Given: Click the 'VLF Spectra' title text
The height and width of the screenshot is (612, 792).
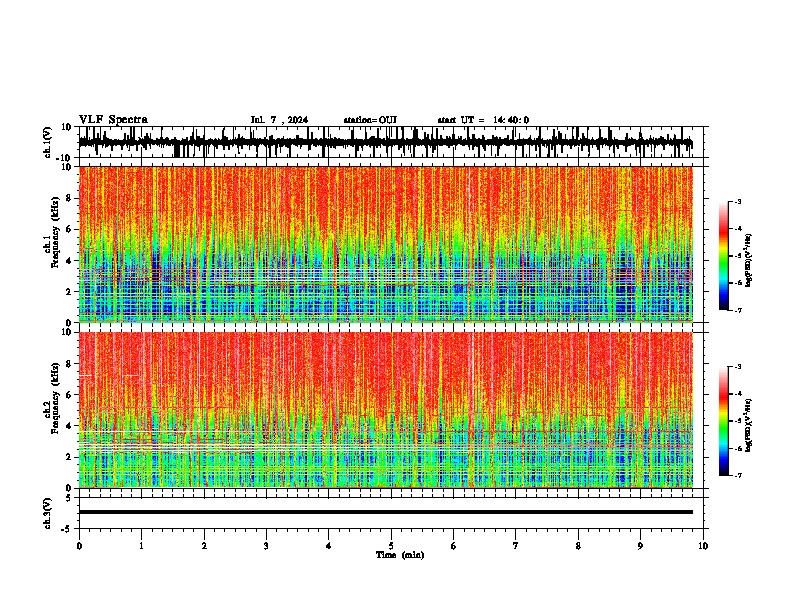Looking at the screenshot, I should point(113,120).
